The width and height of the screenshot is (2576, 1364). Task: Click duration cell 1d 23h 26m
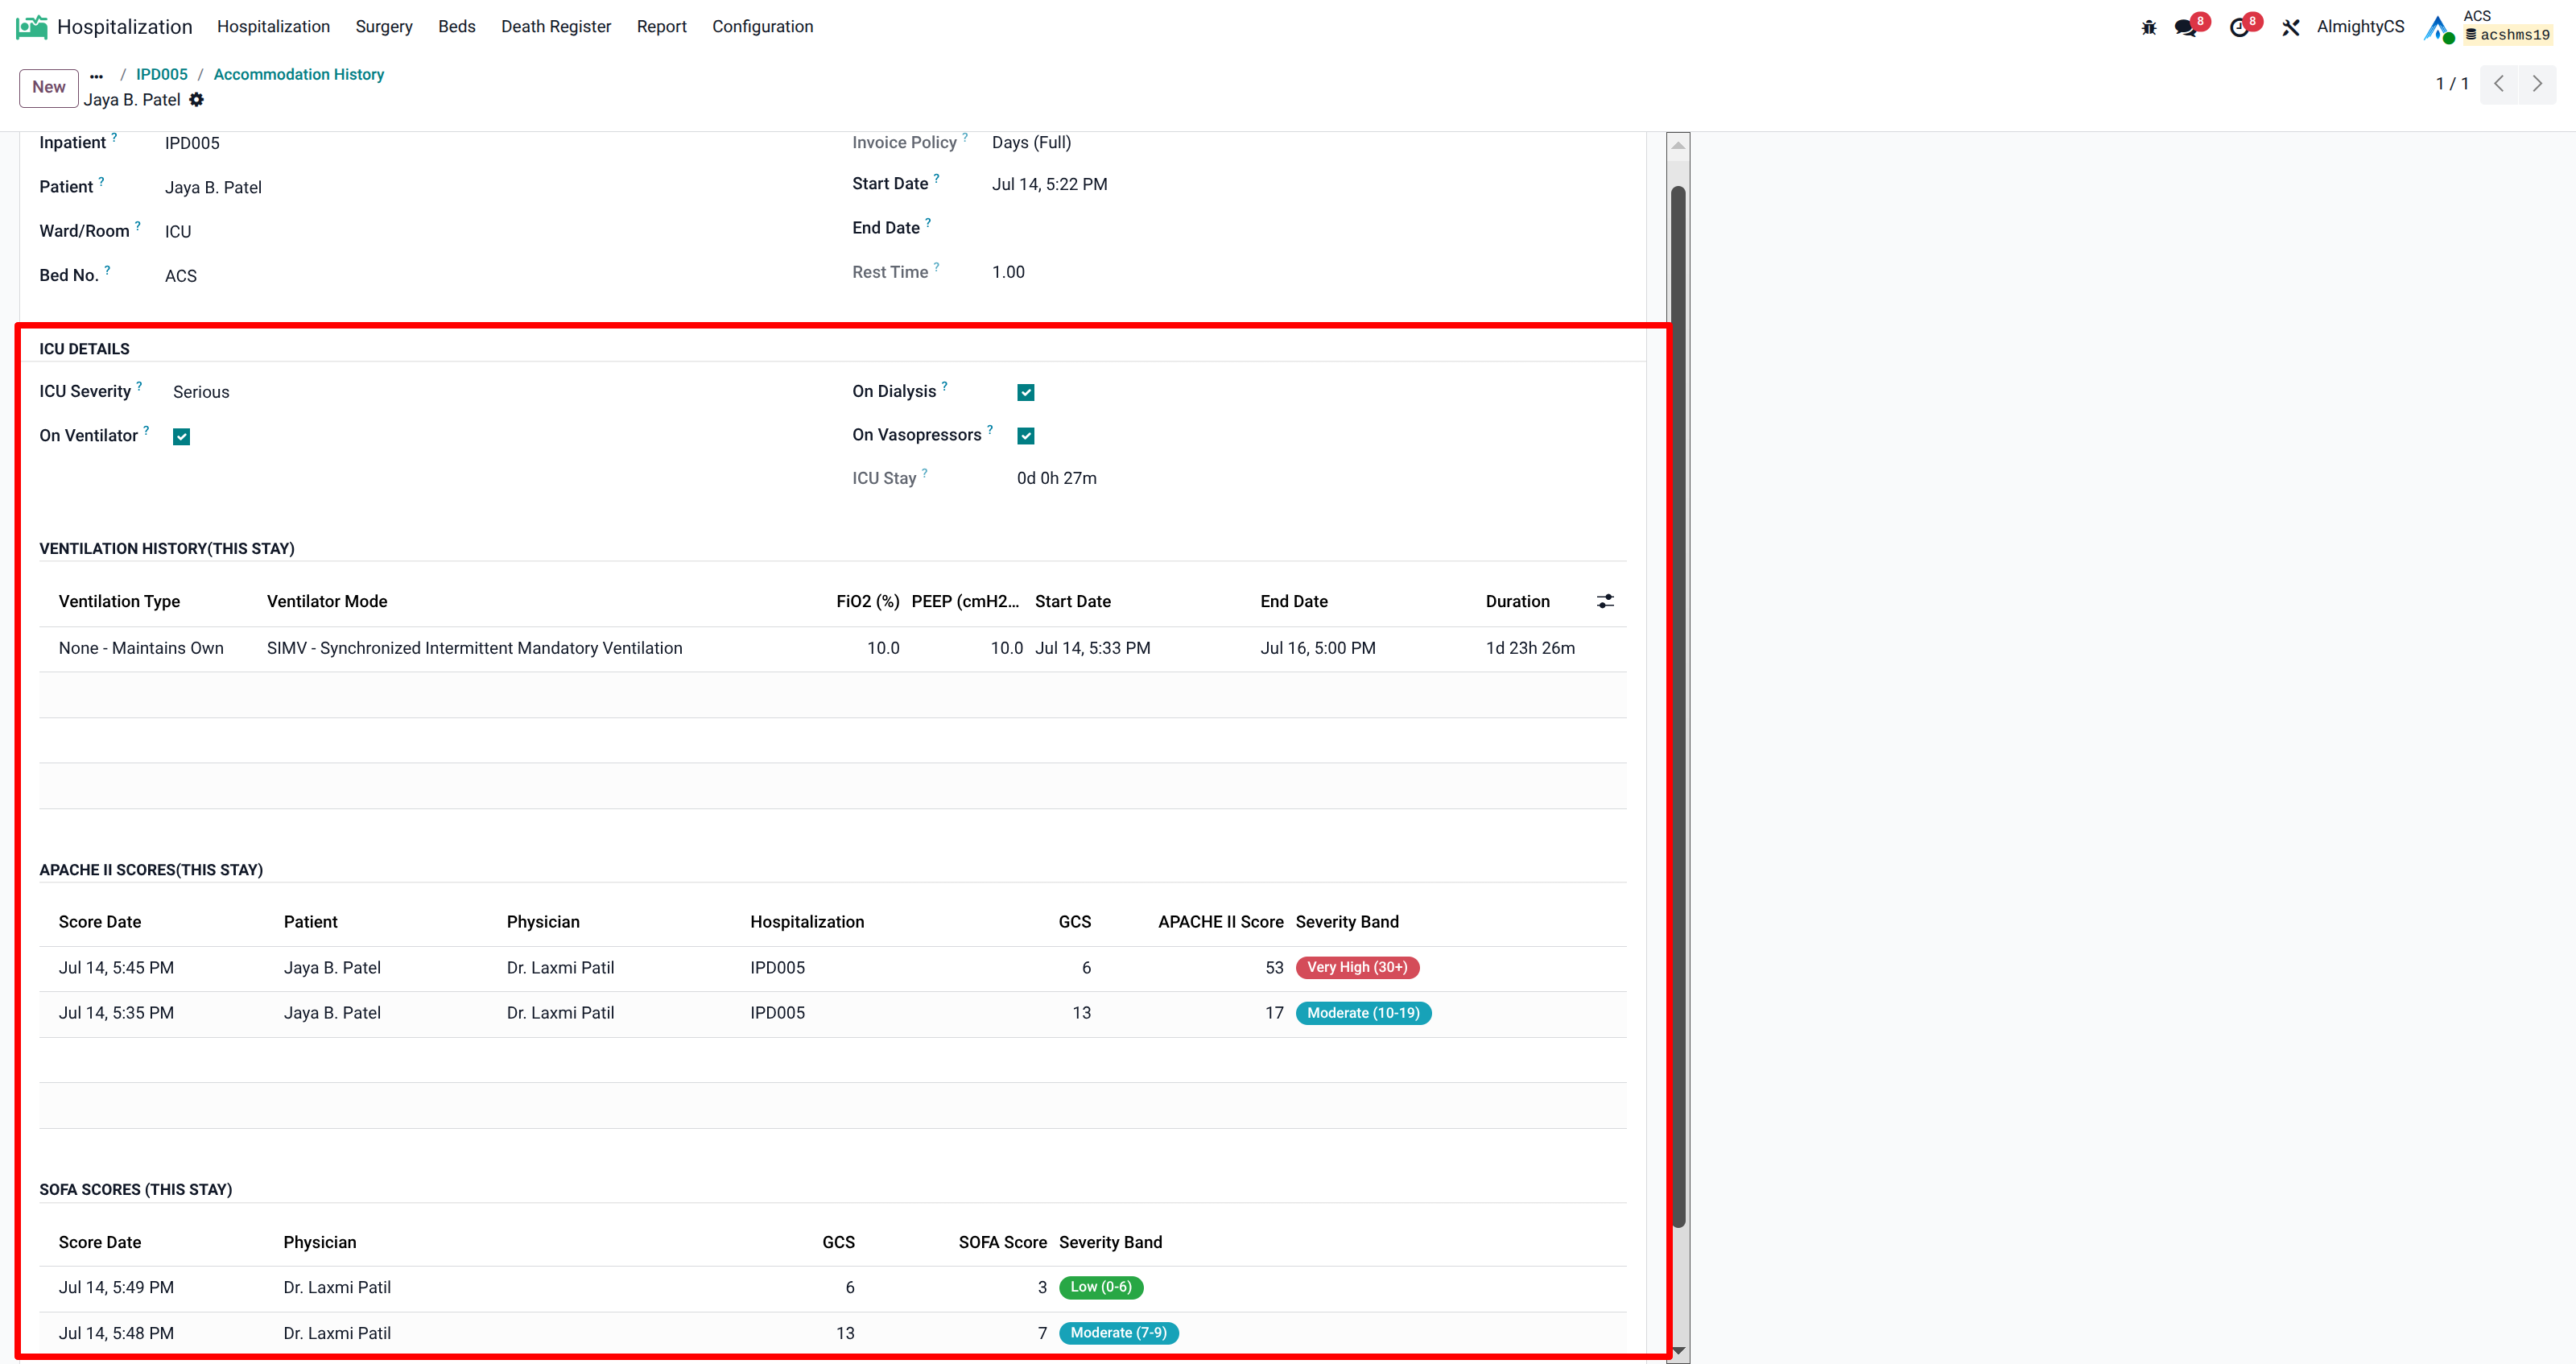[x=1530, y=648]
